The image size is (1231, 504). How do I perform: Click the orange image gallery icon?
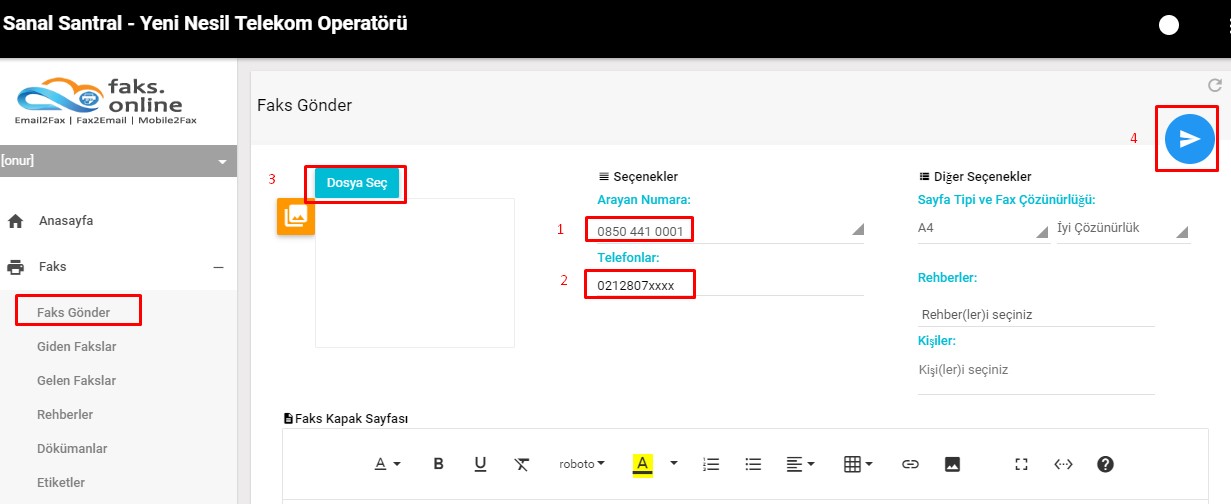(x=295, y=217)
